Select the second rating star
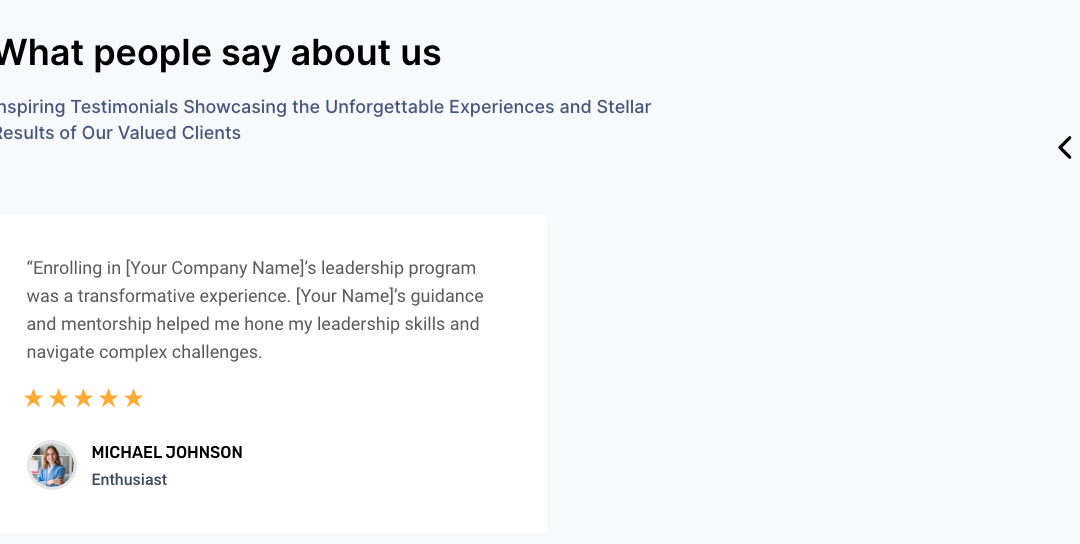The image size is (1080, 544). (58, 399)
